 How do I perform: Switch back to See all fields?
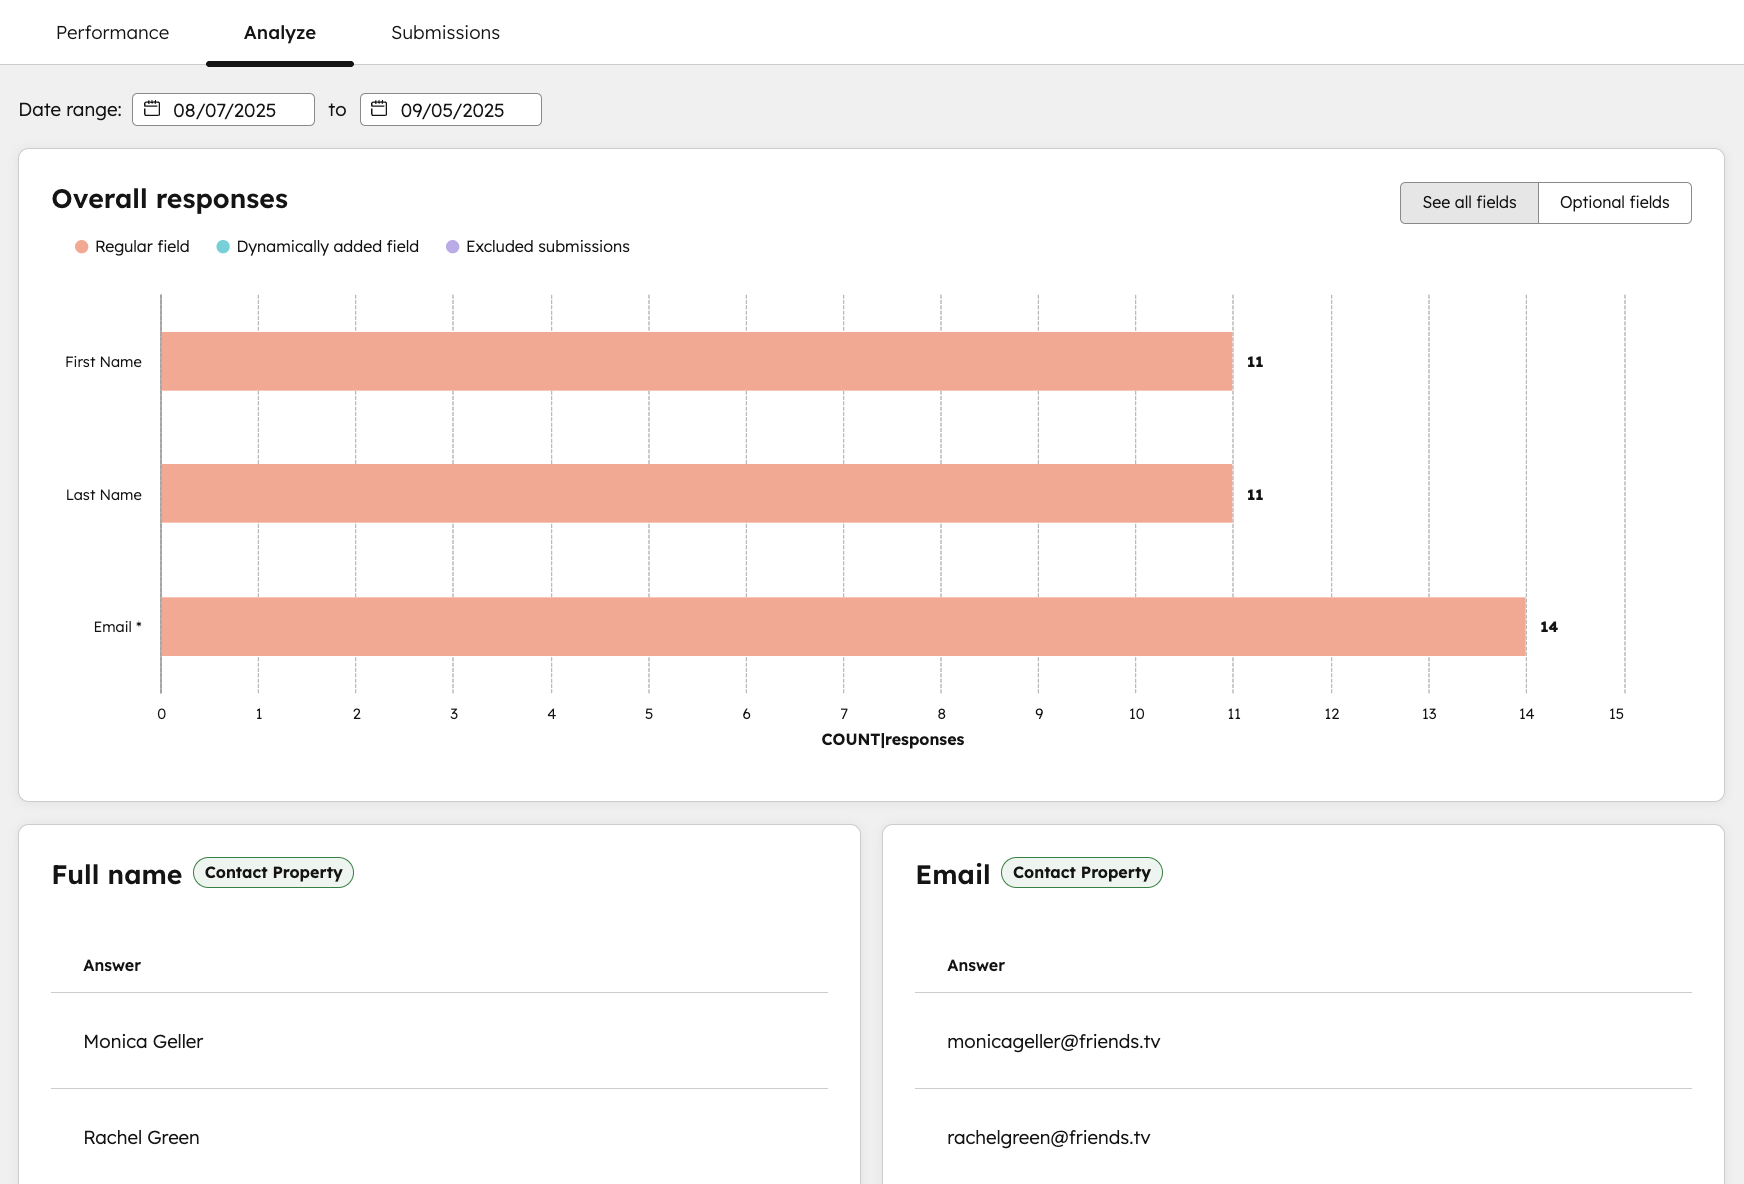(x=1468, y=202)
